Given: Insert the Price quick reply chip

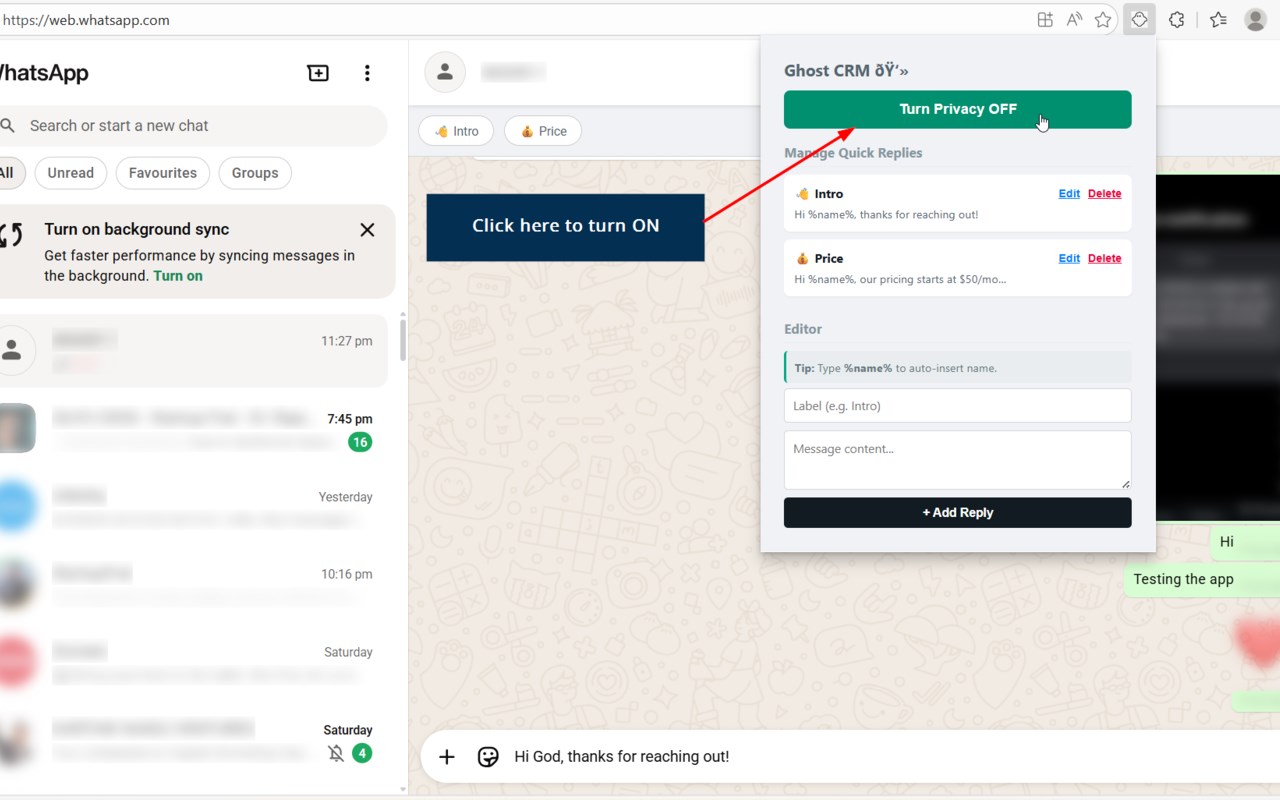Looking at the screenshot, I should (x=543, y=131).
